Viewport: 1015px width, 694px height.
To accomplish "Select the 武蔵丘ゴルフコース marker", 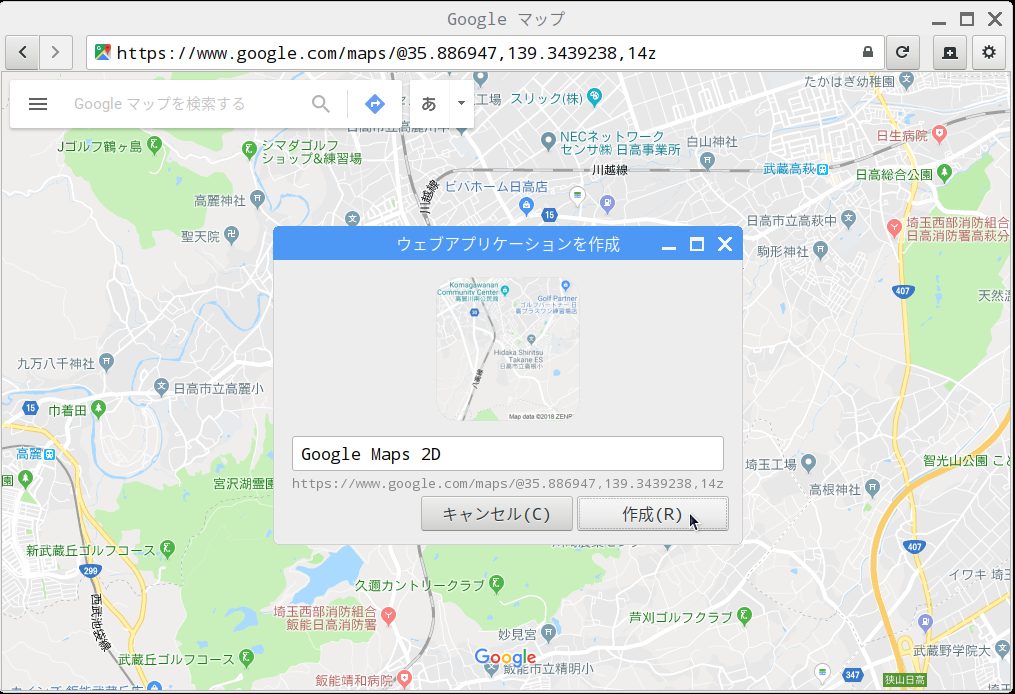I will click(x=246, y=658).
